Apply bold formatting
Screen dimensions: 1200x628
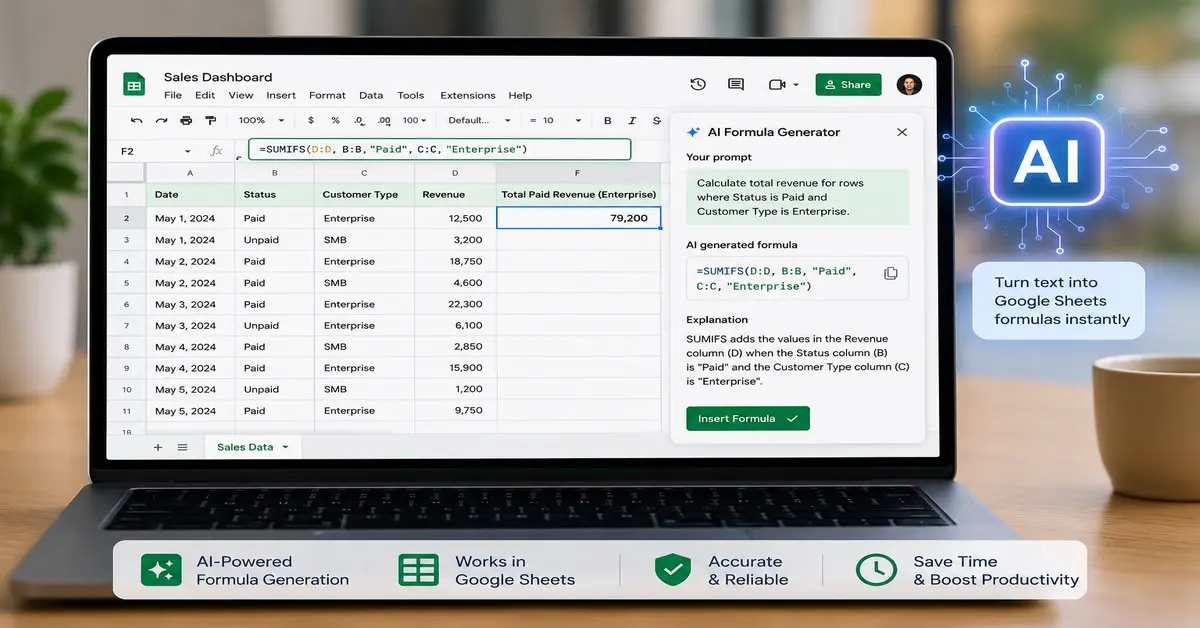[607, 121]
